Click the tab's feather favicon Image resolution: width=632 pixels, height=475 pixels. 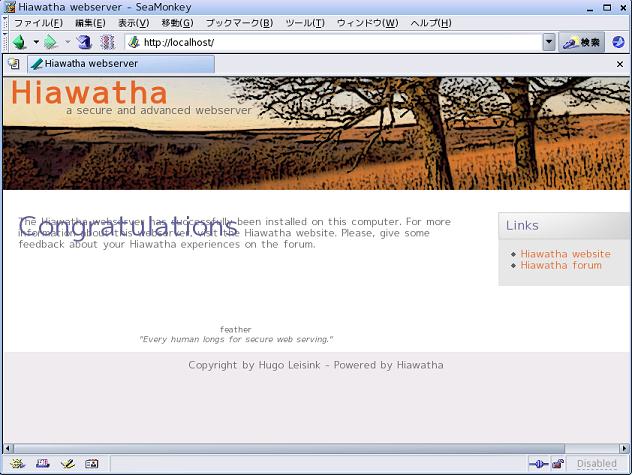(37, 64)
